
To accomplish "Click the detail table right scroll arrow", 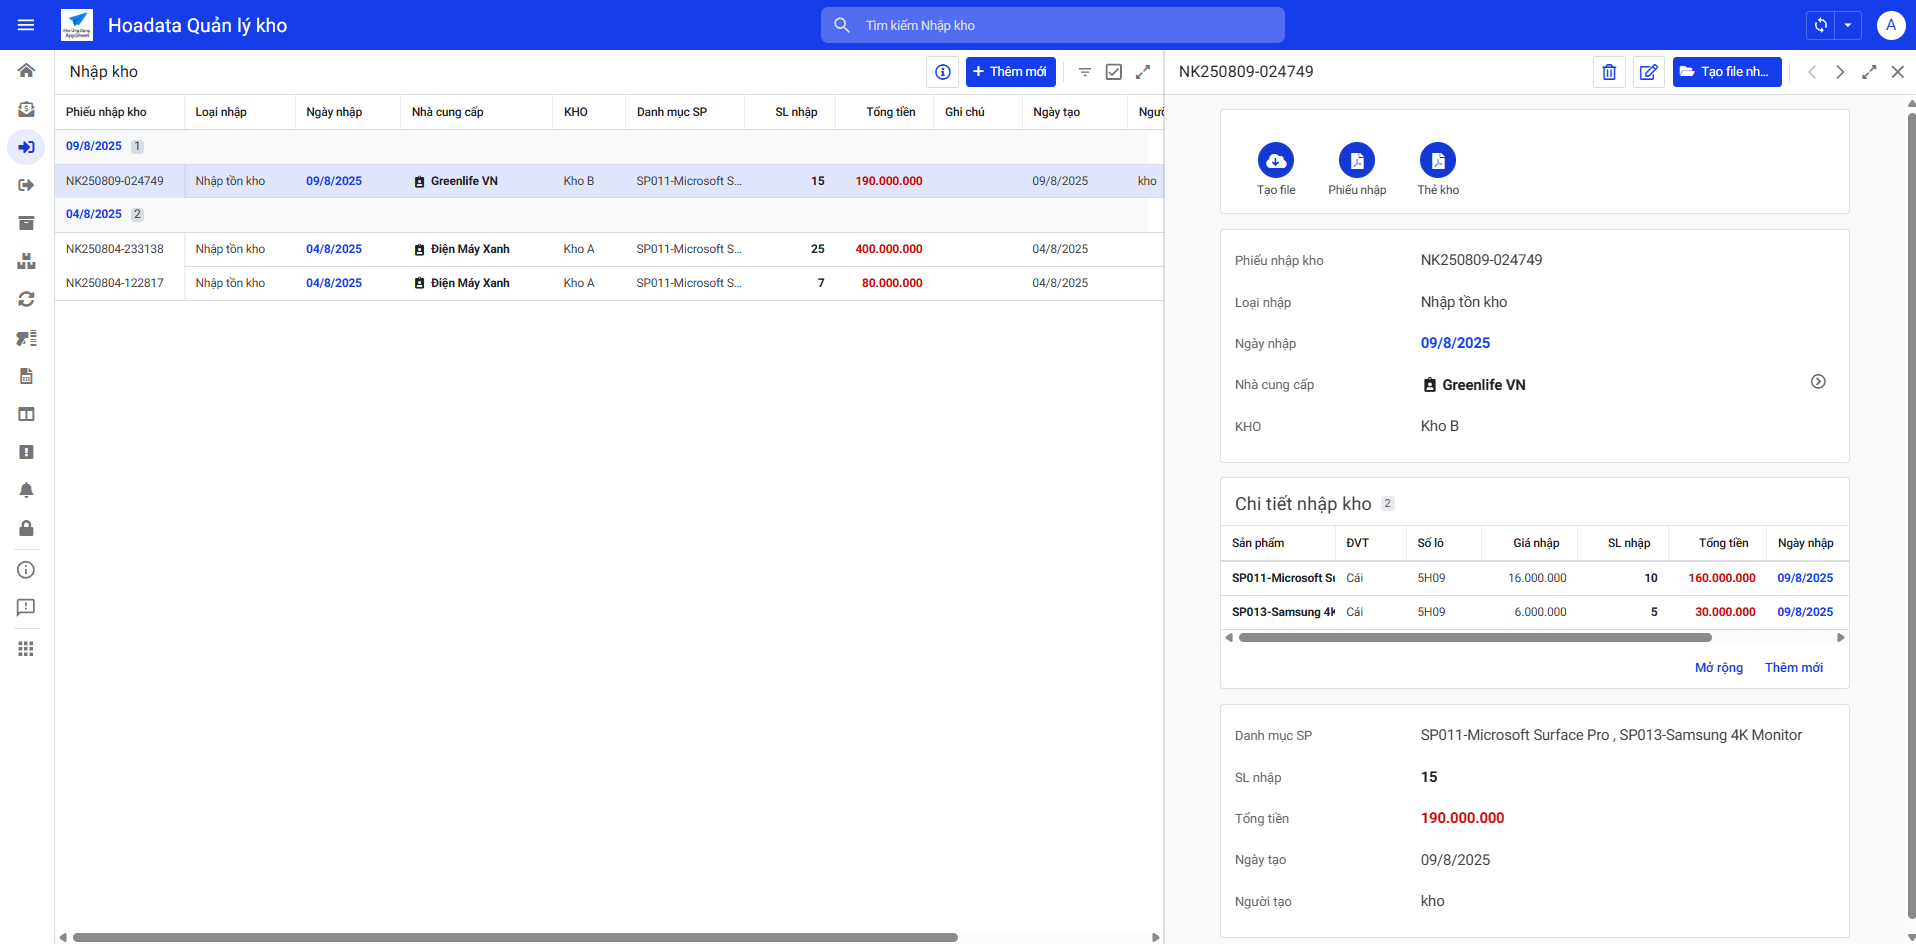I will [1840, 638].
